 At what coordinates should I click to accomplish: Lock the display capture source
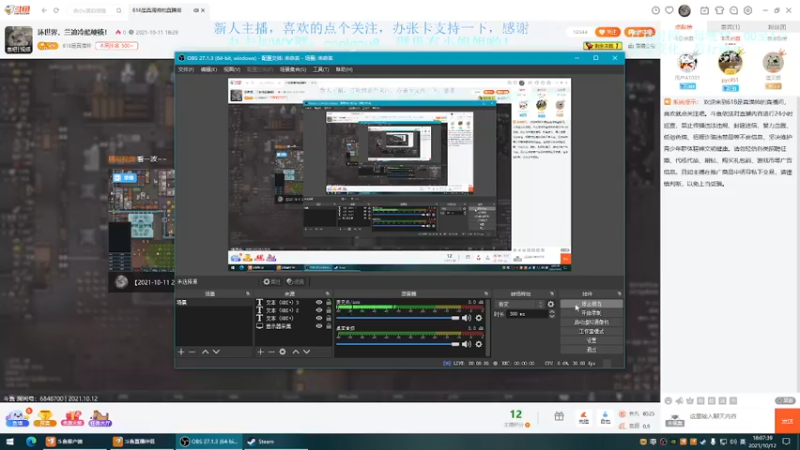click(329, 326)
